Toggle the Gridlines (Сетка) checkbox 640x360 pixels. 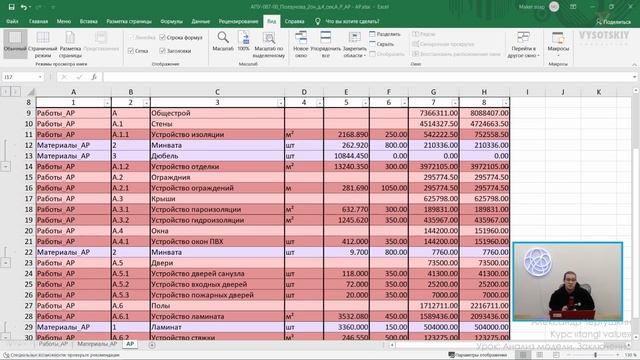(x=131, y=51)
